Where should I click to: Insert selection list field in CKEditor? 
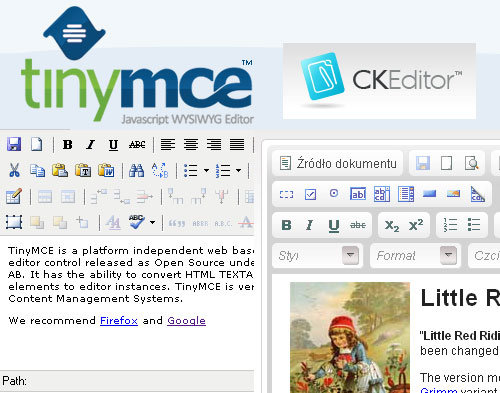pyautogui.click(x=406, y=194)
